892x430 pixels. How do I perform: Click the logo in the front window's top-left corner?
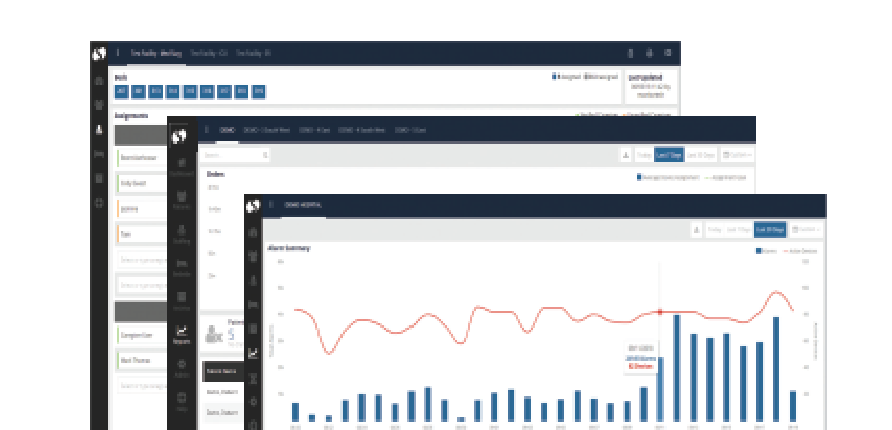pyautogui.click(x=253, y=205)
